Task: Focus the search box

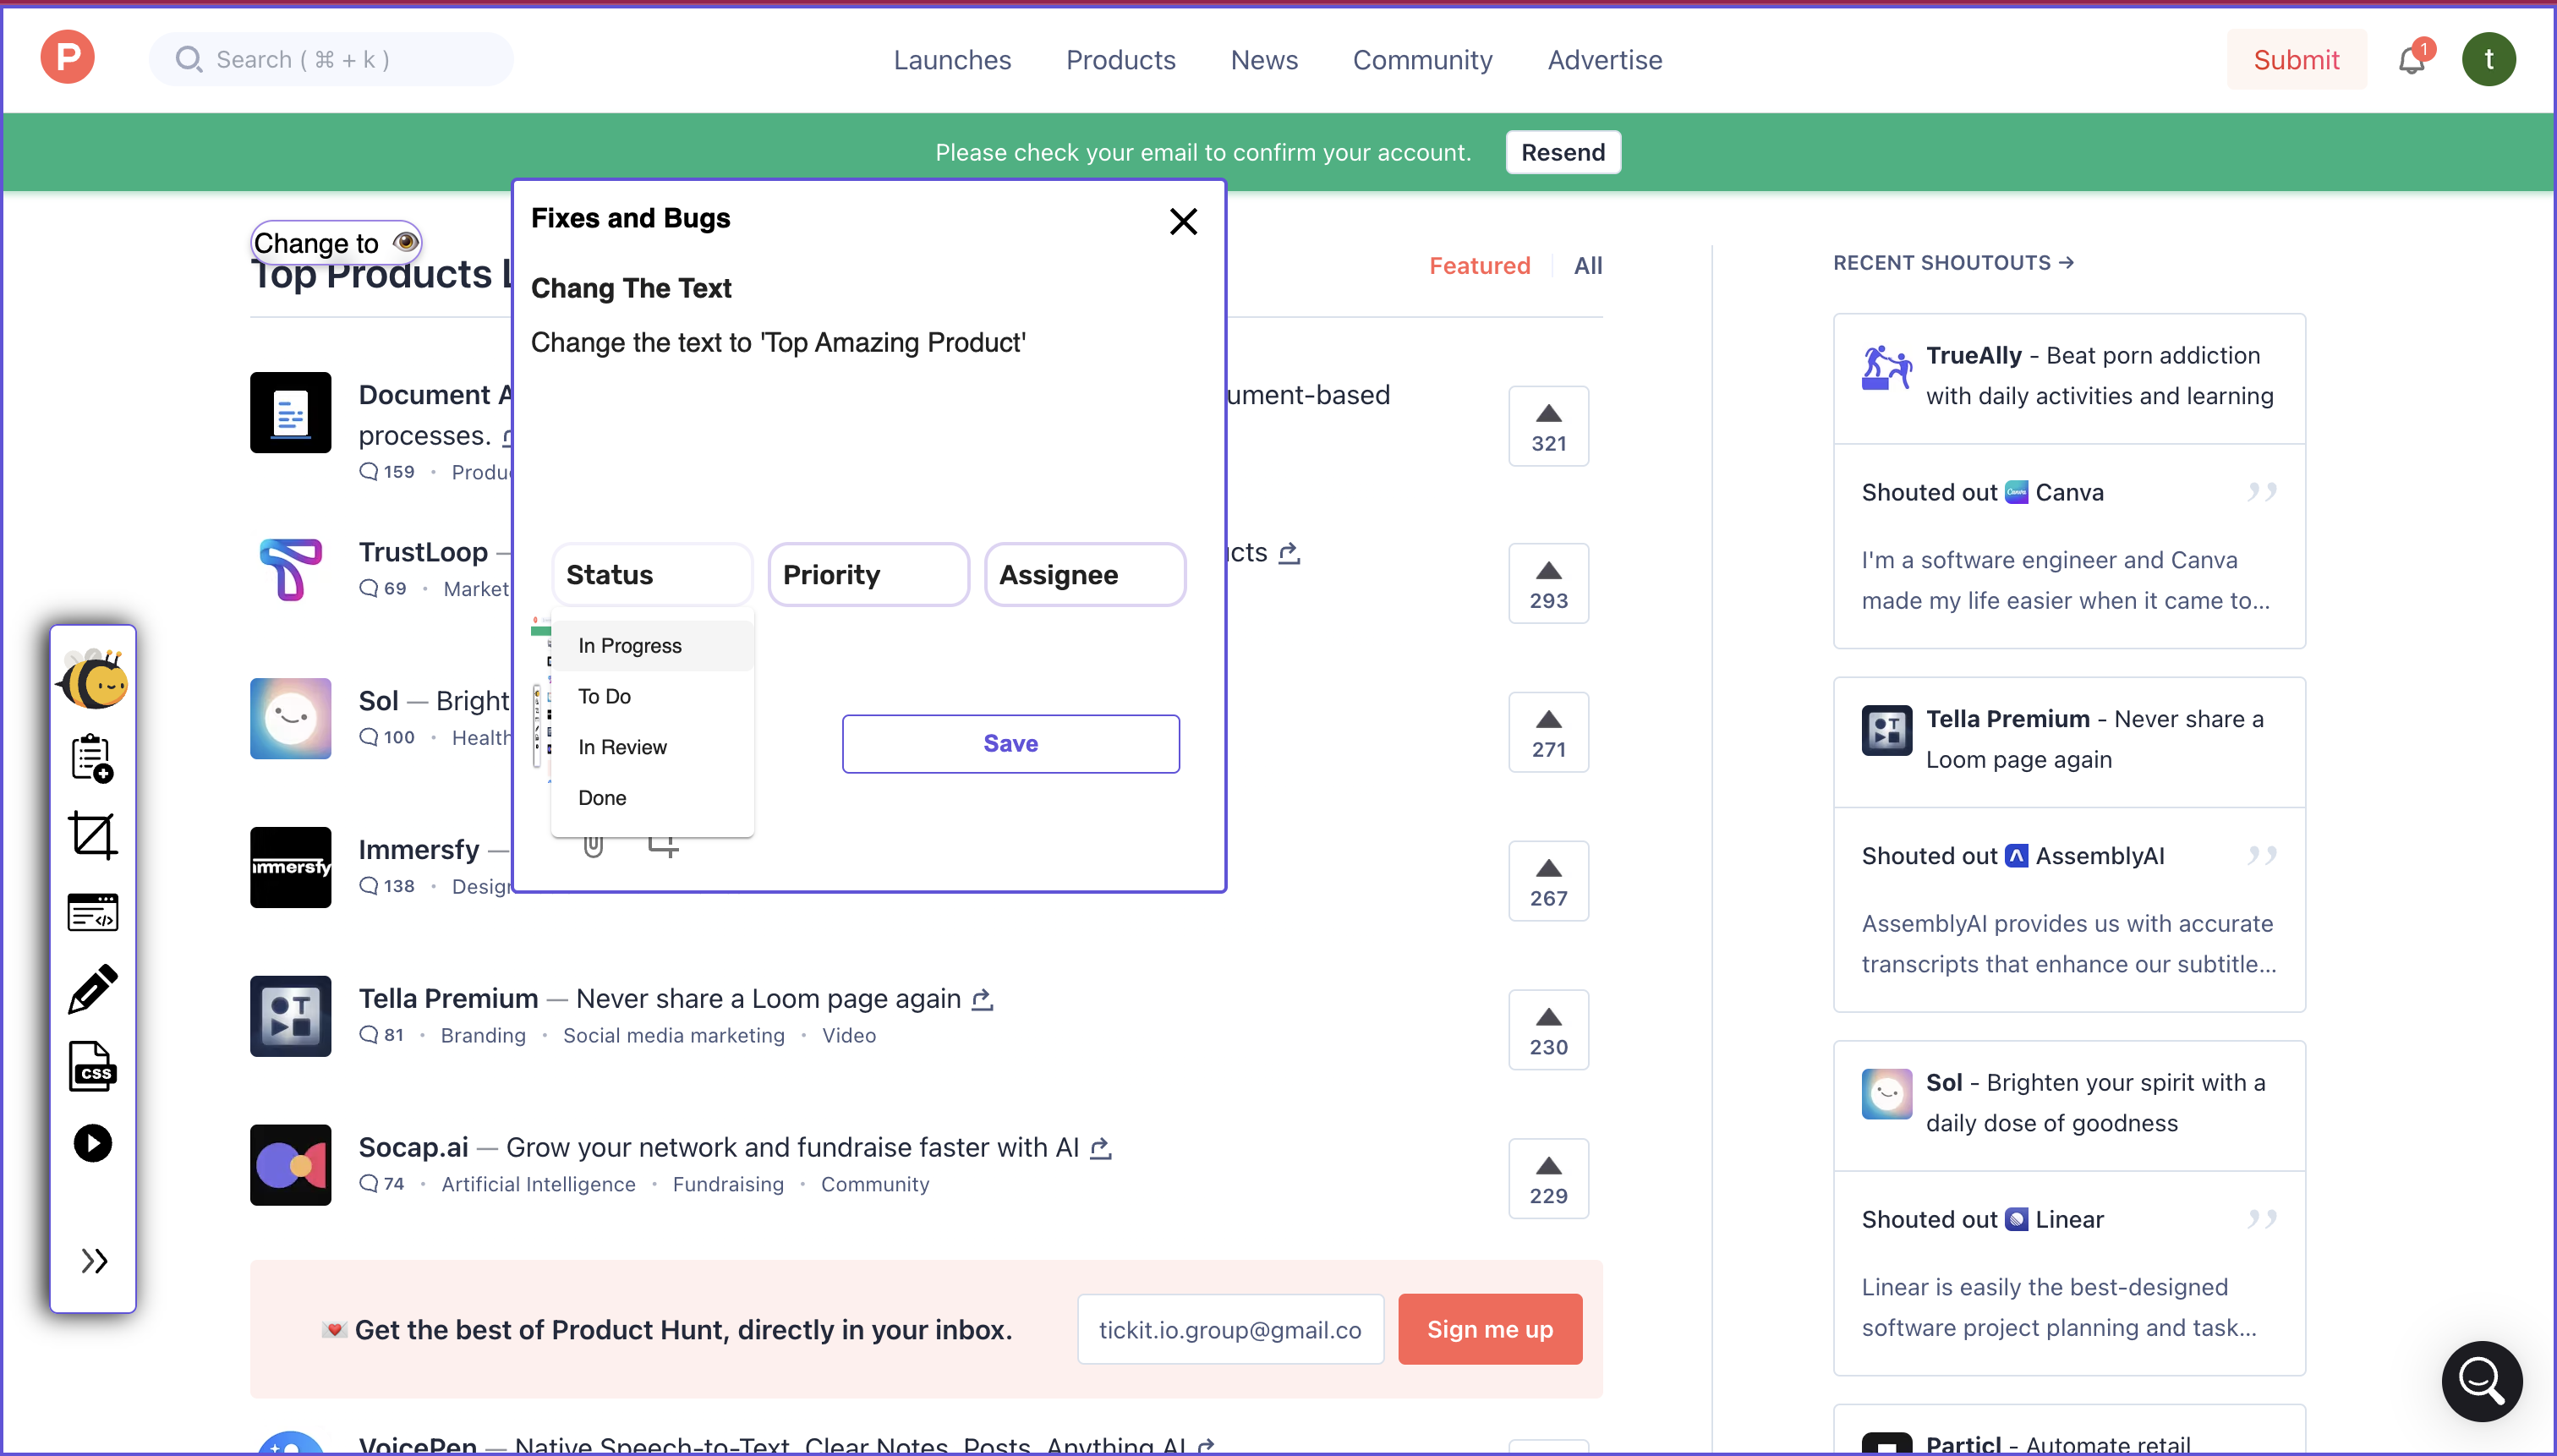Action: coord(331,59)
